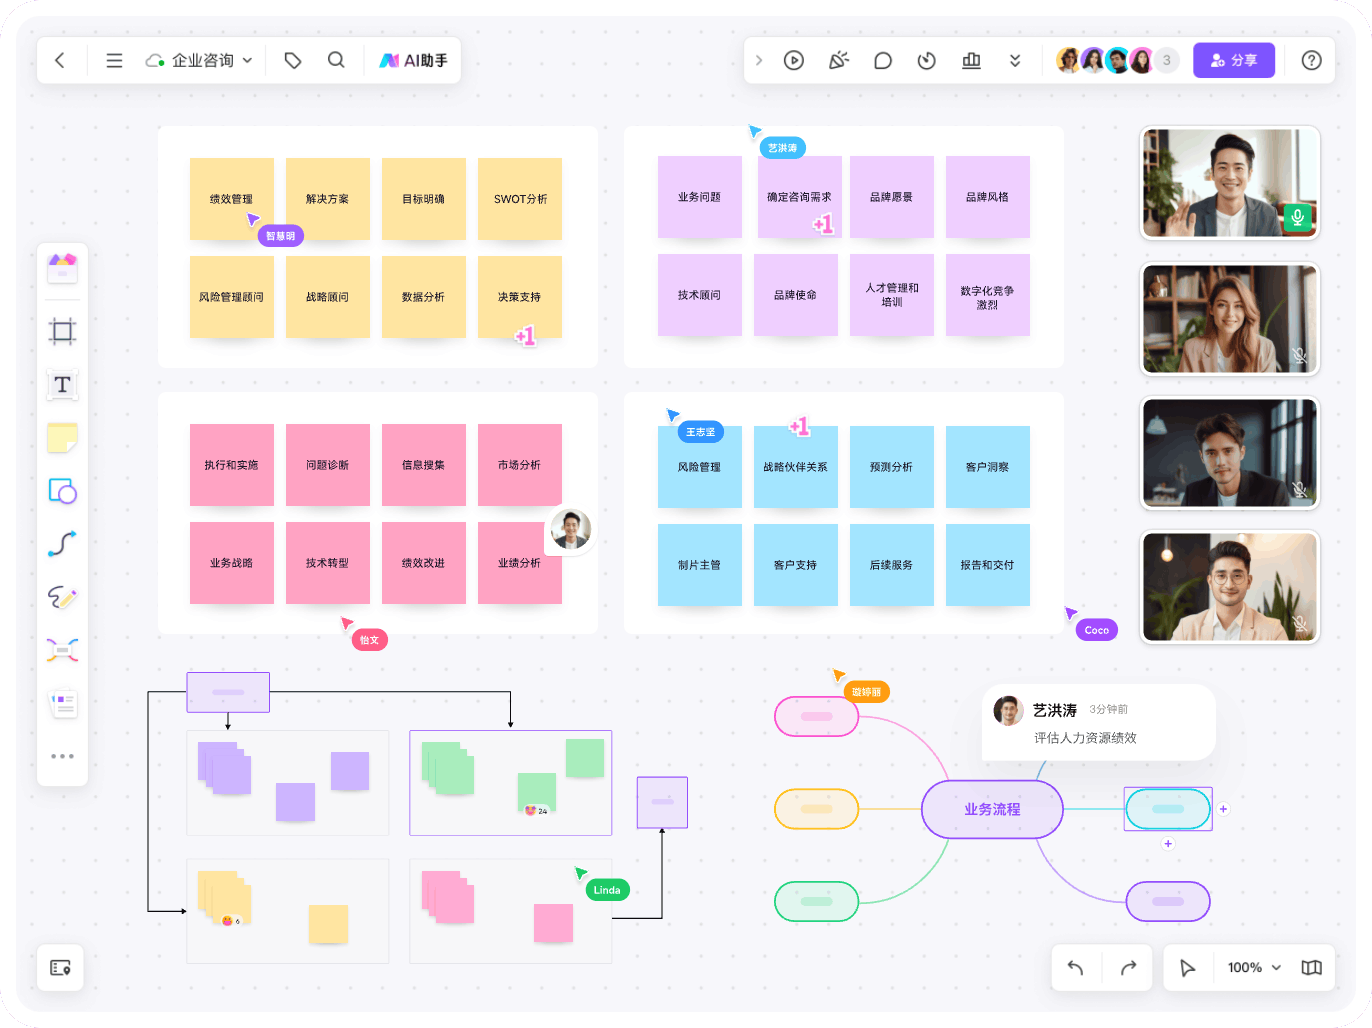
Task: Click the 分享 share button
Action: coord(1234,60)
